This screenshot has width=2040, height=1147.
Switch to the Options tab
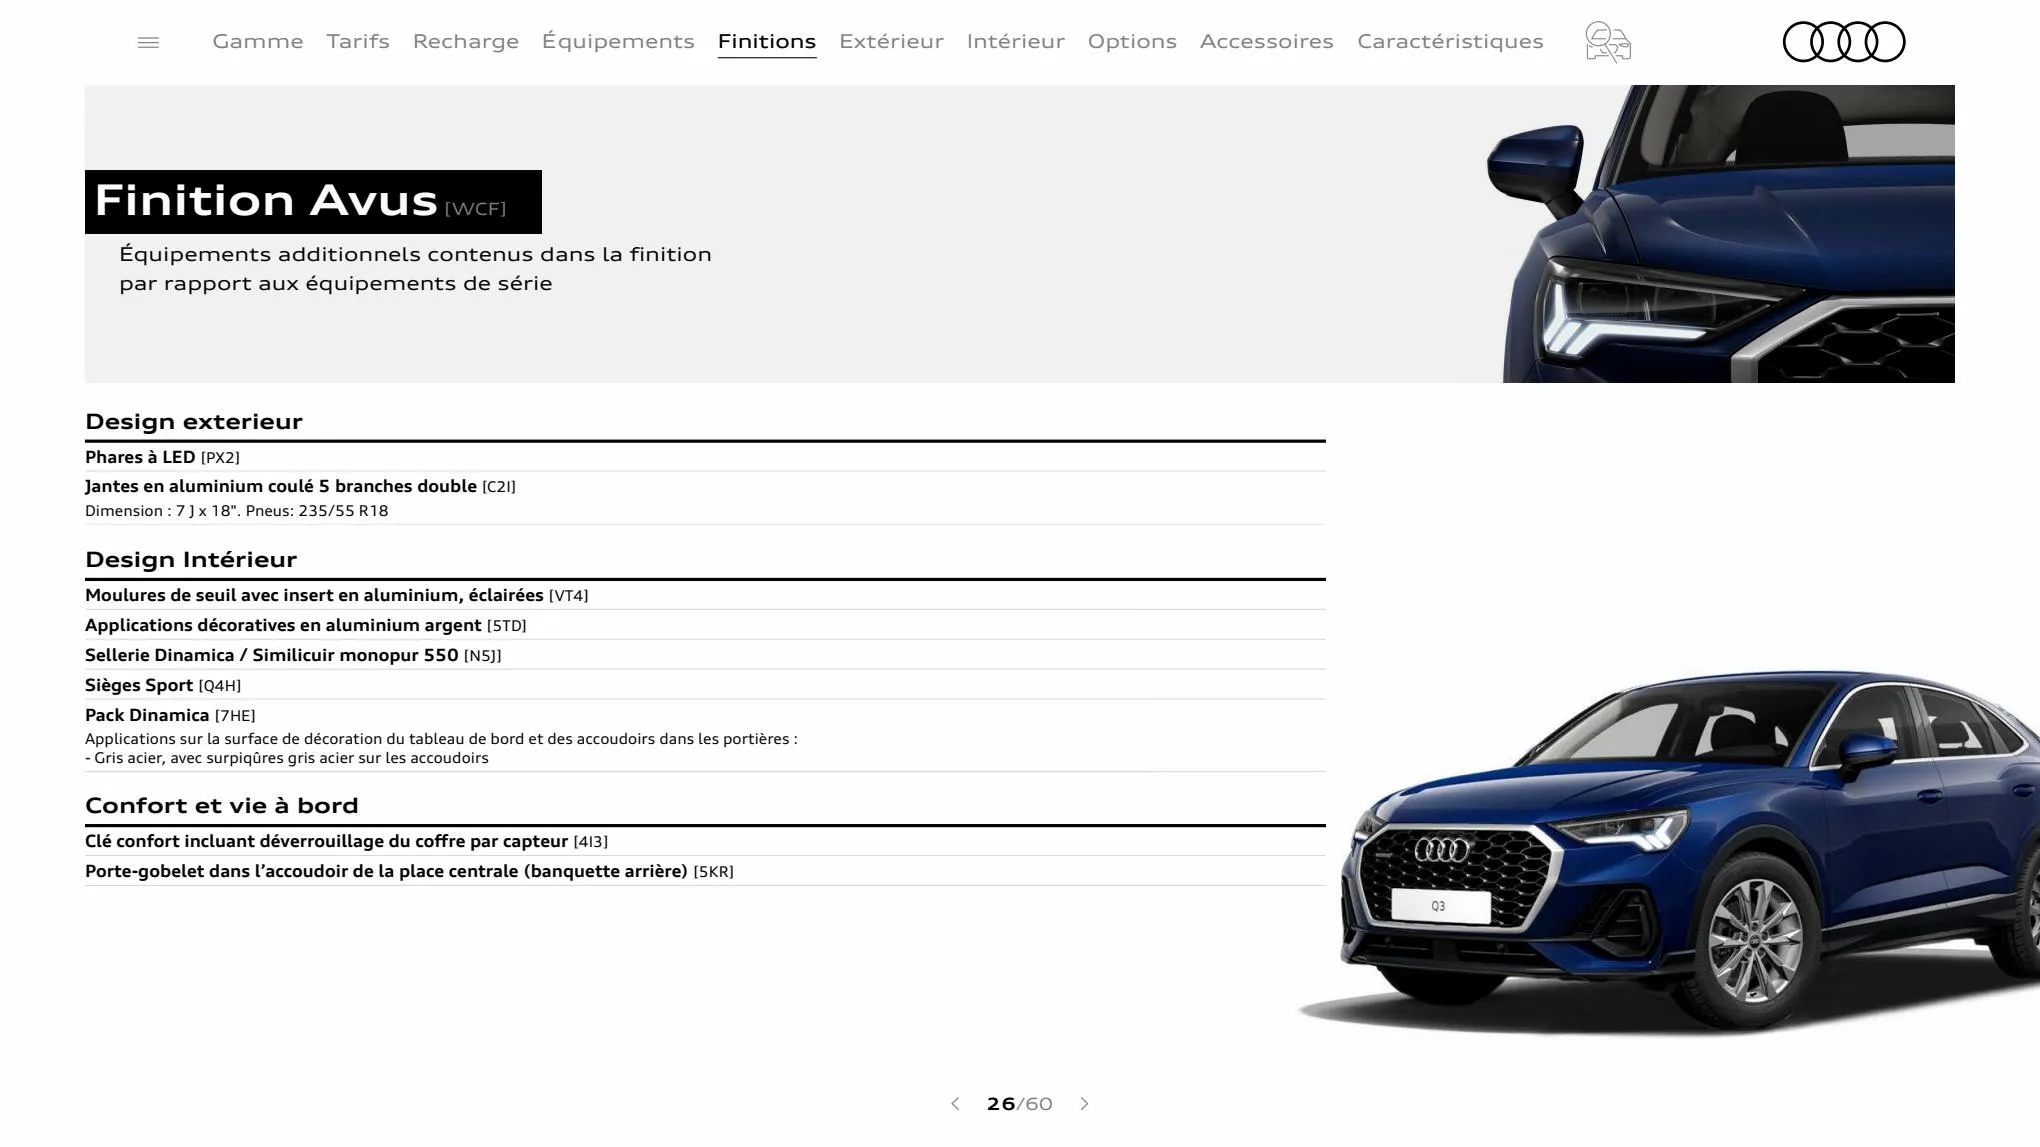(1132, 41)
